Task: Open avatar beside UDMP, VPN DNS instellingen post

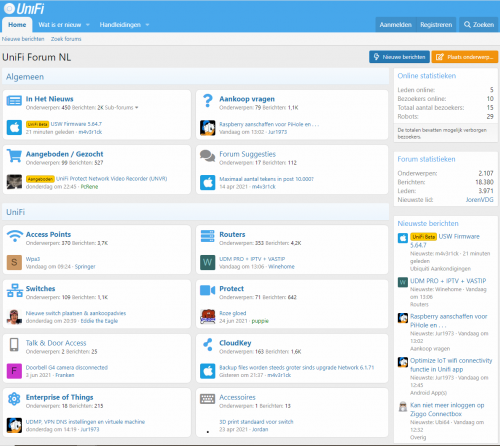Action: tap(14, 425)
